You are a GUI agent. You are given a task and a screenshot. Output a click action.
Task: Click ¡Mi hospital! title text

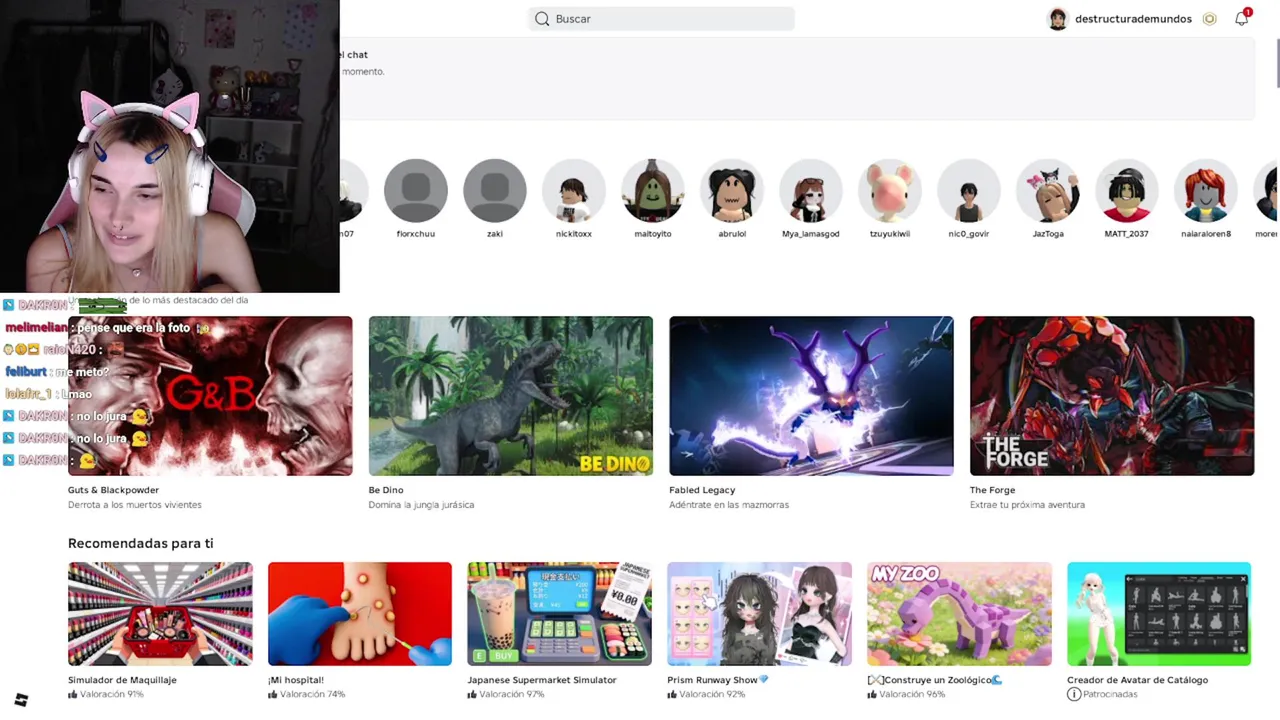[296, 680]
